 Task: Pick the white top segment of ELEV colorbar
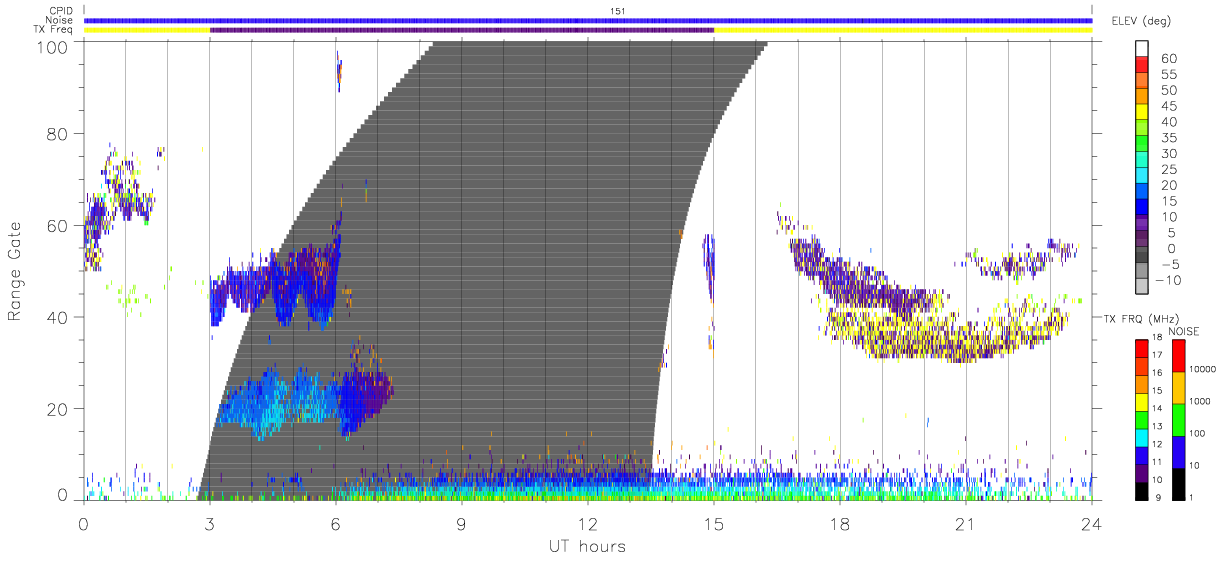tap(1143, 48)
